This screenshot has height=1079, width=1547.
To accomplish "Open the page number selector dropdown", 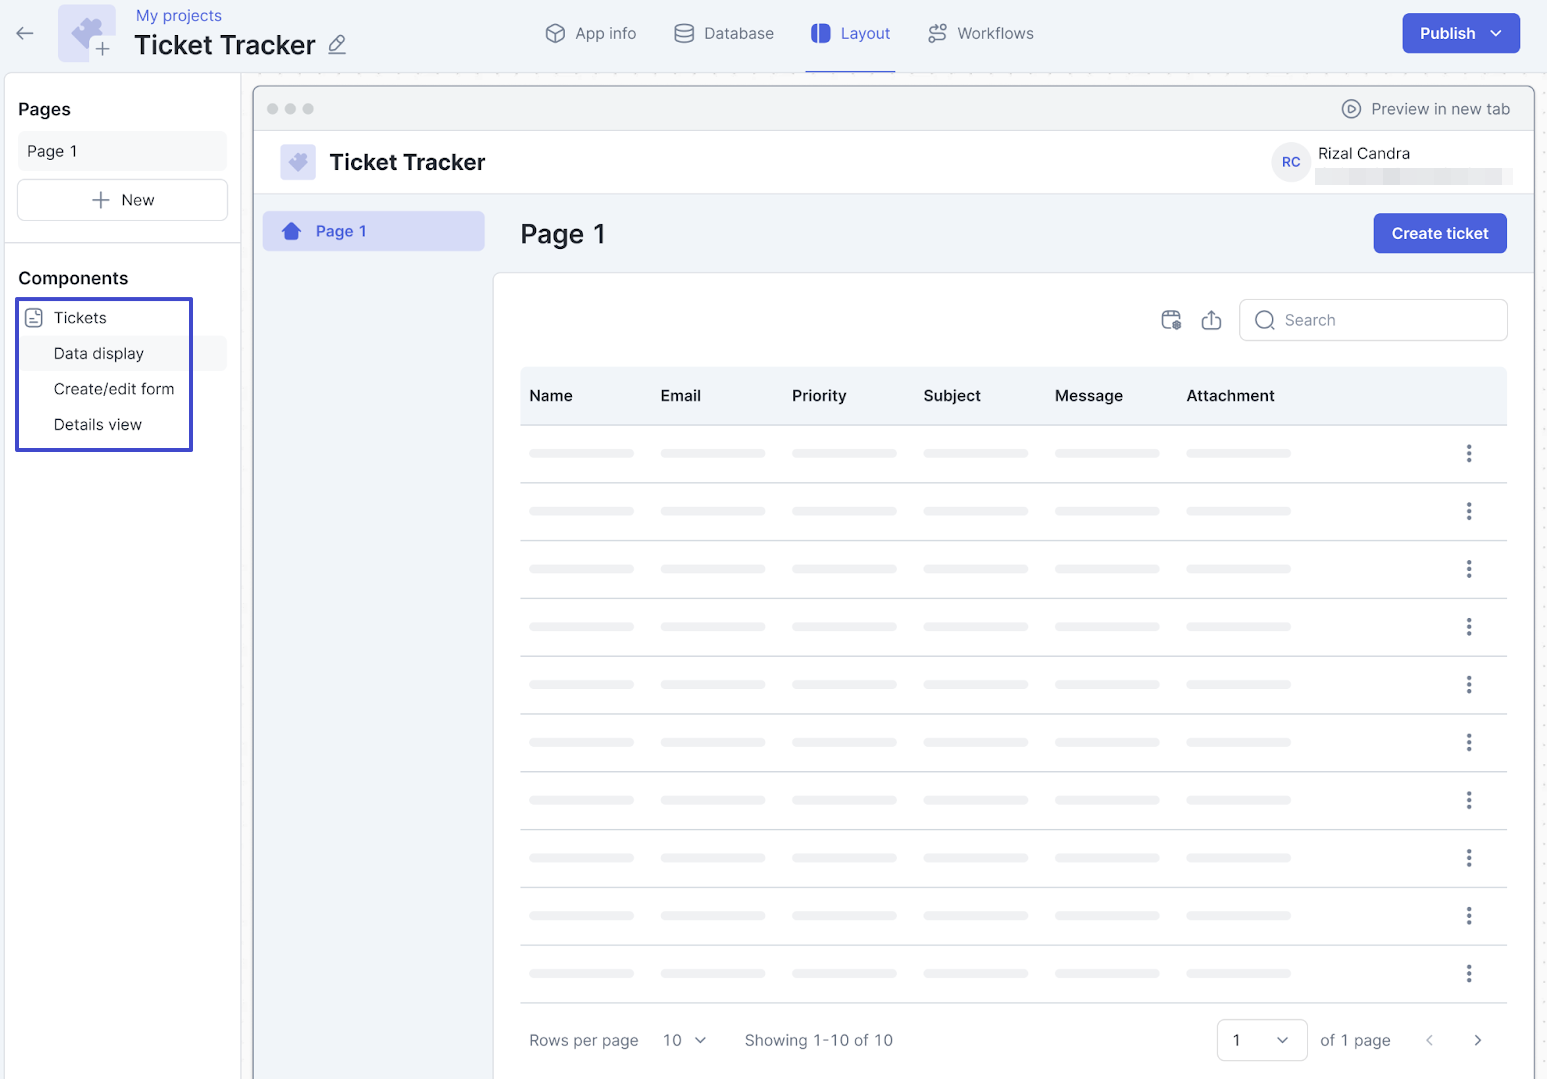I will (1261, 1040).
